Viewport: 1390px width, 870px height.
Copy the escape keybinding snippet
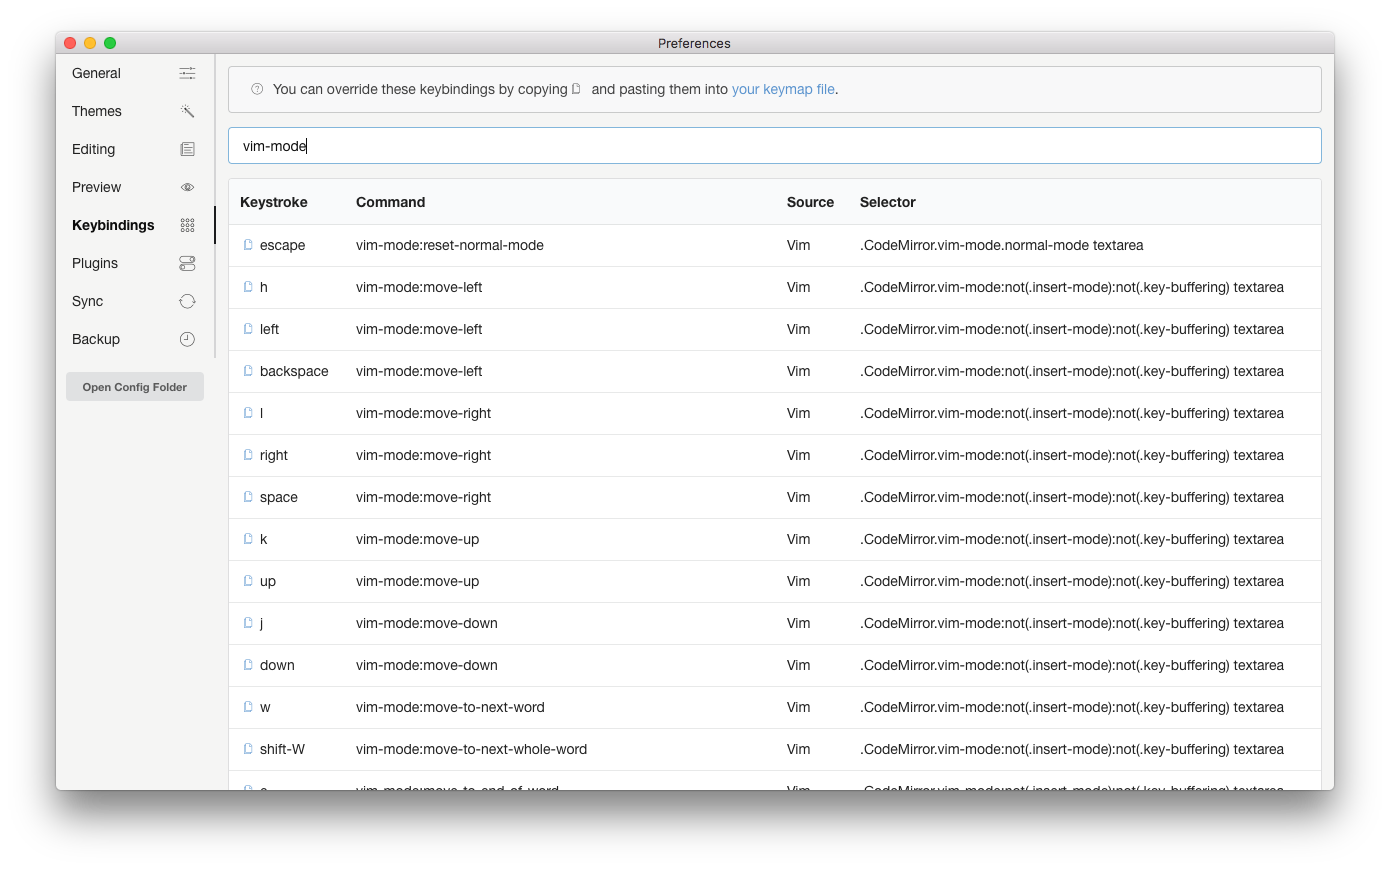click(x=247, y=244)
